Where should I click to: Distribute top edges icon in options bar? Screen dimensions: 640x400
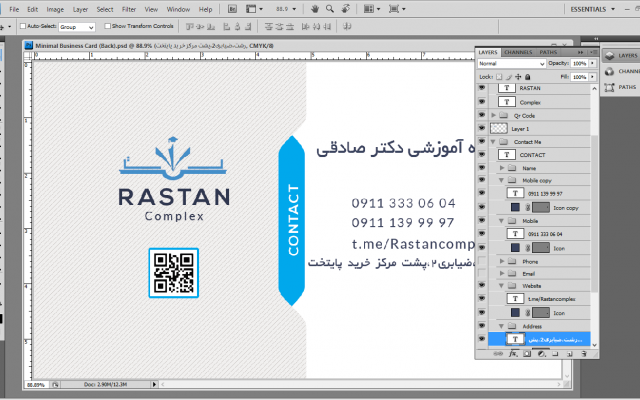(268, 27)
